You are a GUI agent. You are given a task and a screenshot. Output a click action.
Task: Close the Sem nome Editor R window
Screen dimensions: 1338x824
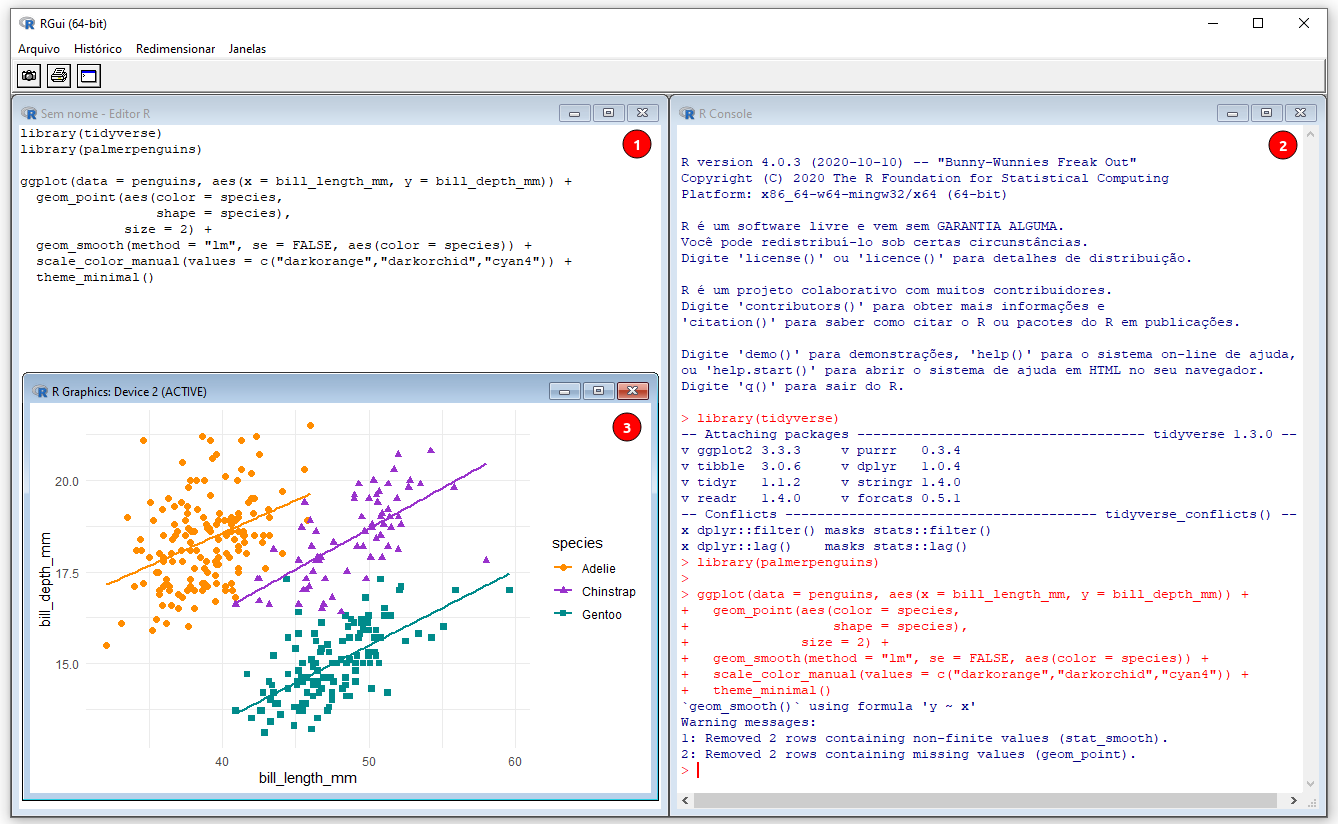(641, 113)
